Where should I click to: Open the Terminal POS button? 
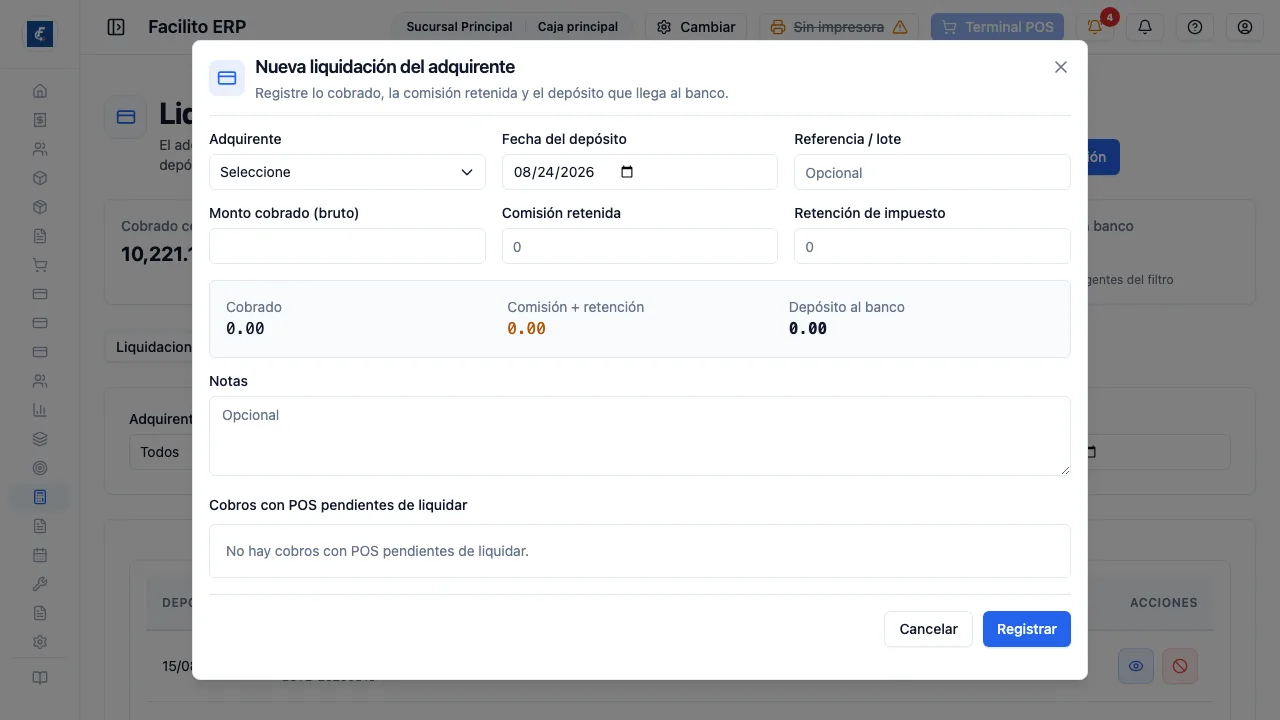click(x=998, y=27)
